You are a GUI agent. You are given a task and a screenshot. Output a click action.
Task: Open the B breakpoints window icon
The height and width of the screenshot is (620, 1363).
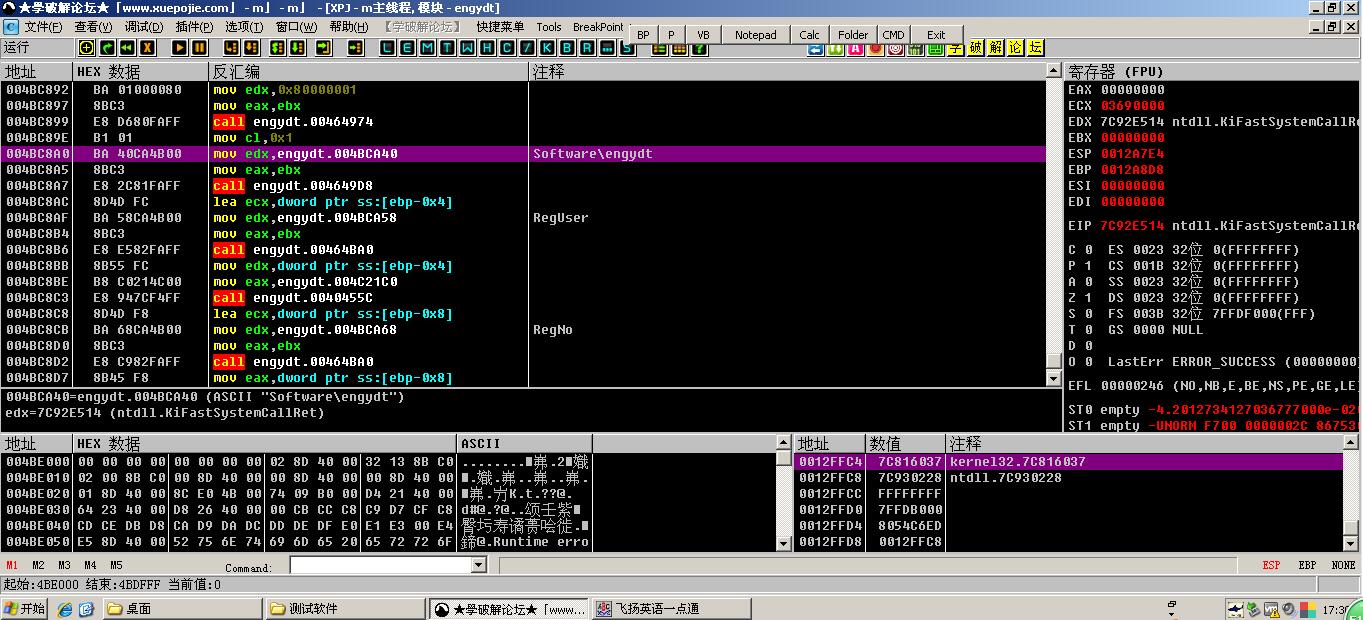(x=567, y=48)
